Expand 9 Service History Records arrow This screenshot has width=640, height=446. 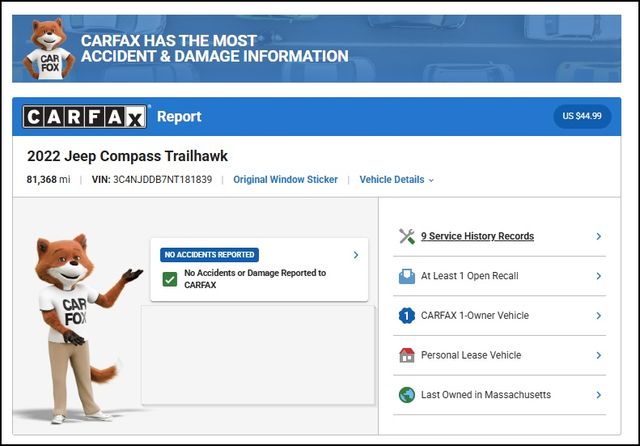tap(598, 237)
